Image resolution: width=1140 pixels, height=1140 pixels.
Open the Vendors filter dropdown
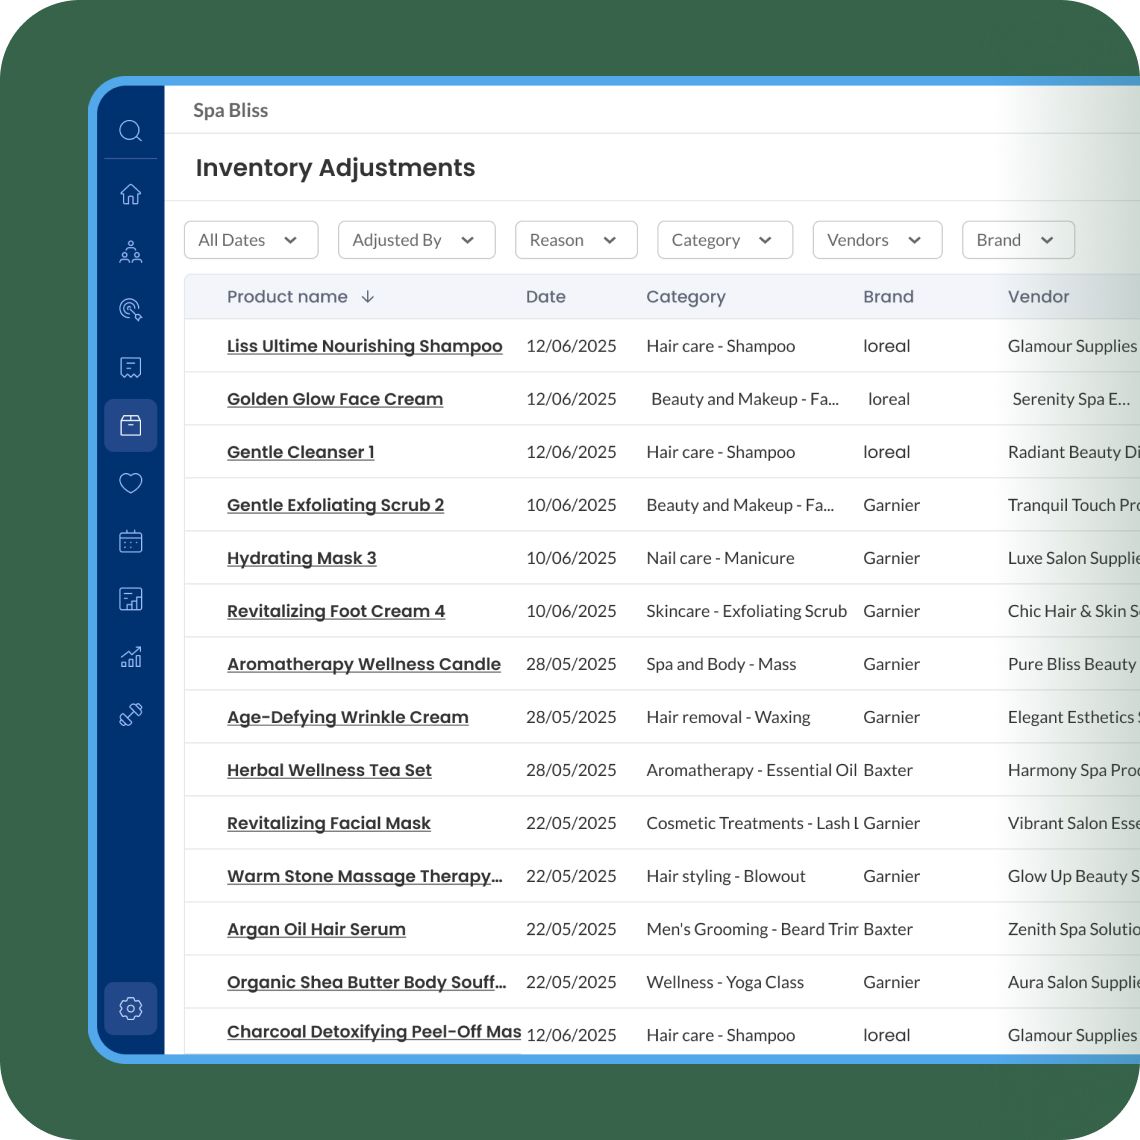tap(878, 240)
